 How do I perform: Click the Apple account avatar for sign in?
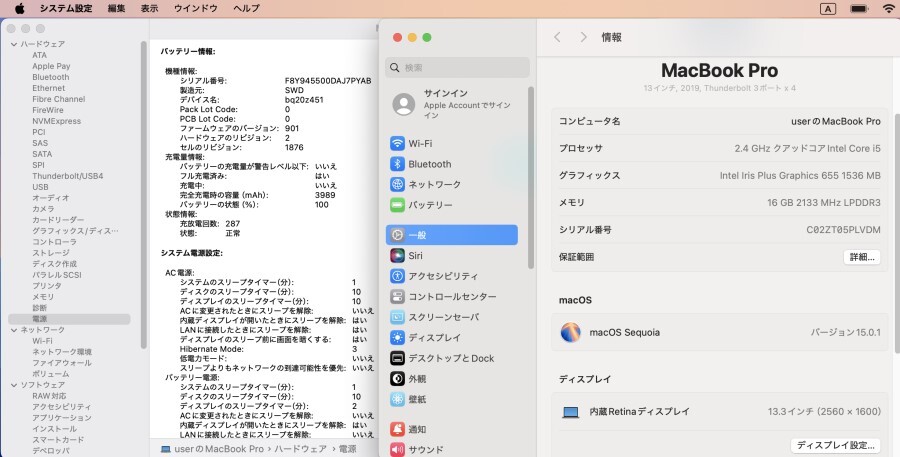[x=404, y=104]
